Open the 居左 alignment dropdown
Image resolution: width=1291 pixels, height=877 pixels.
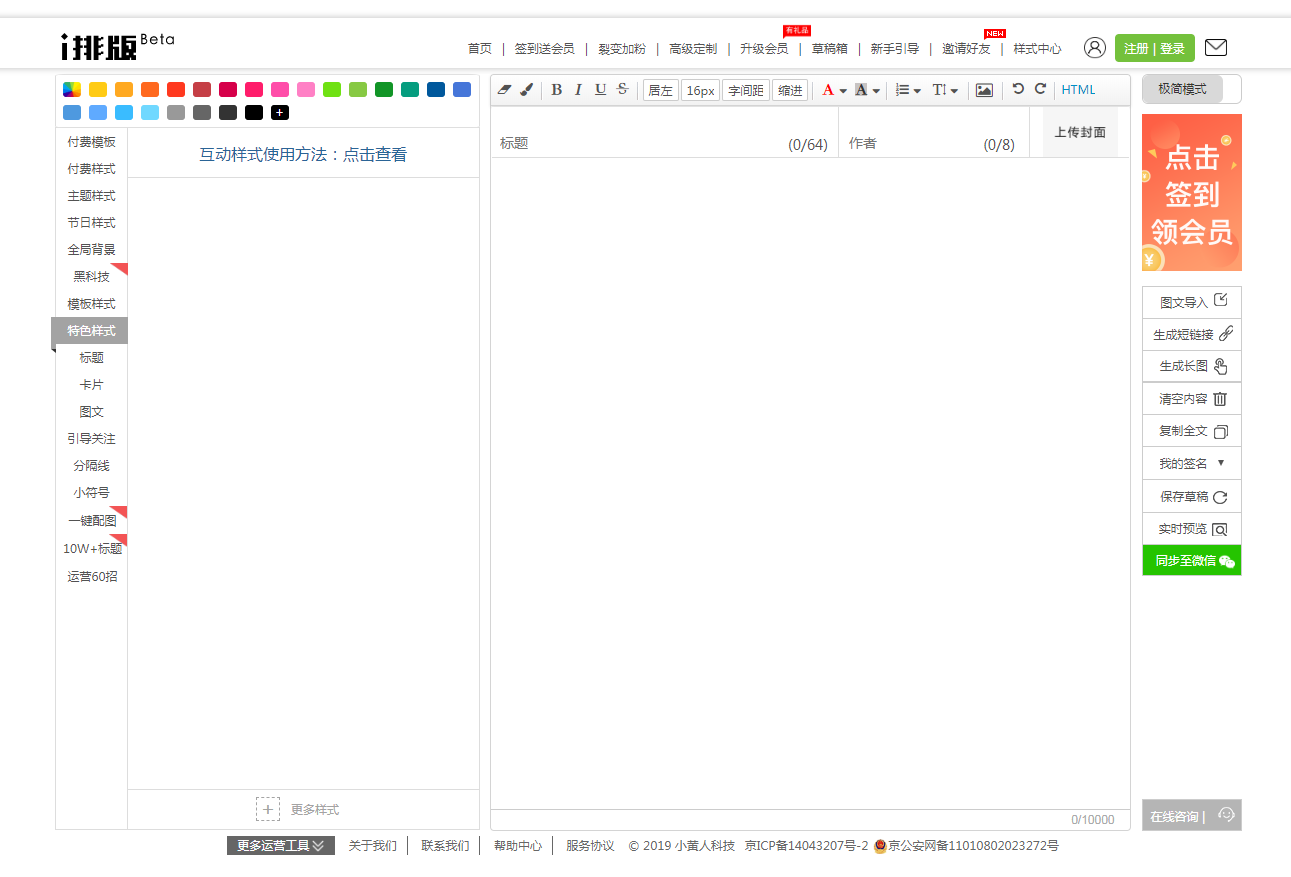pyautogui.click(x=660, y=90)
